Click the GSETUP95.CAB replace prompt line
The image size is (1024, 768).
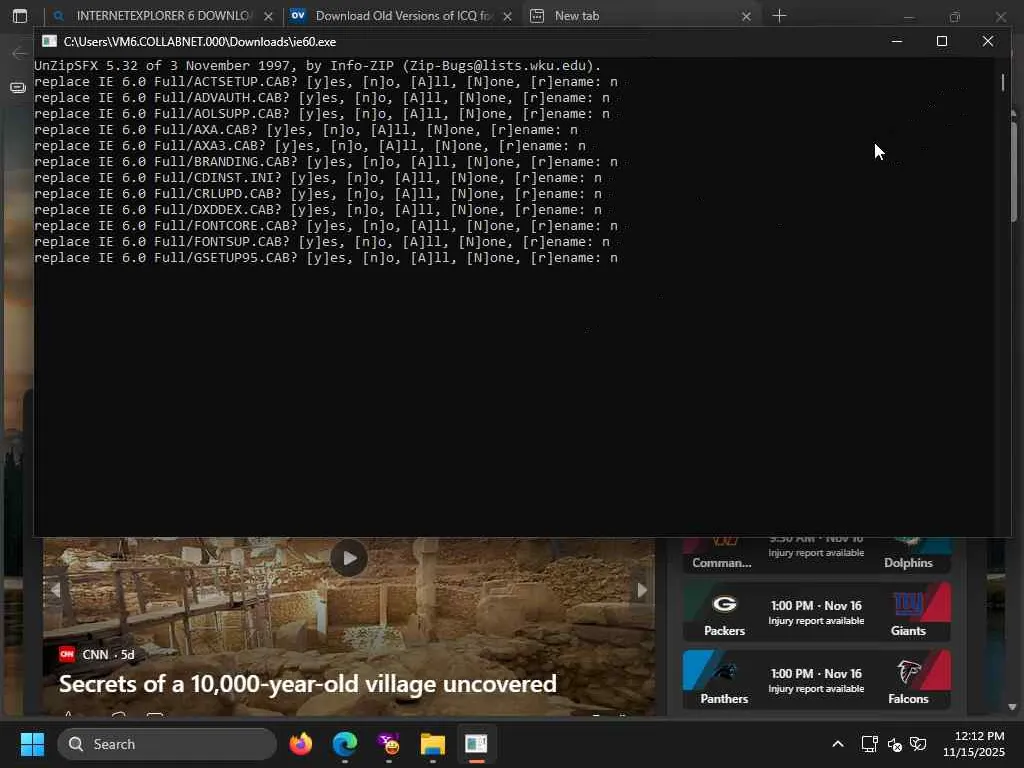(x=326, y=257)
